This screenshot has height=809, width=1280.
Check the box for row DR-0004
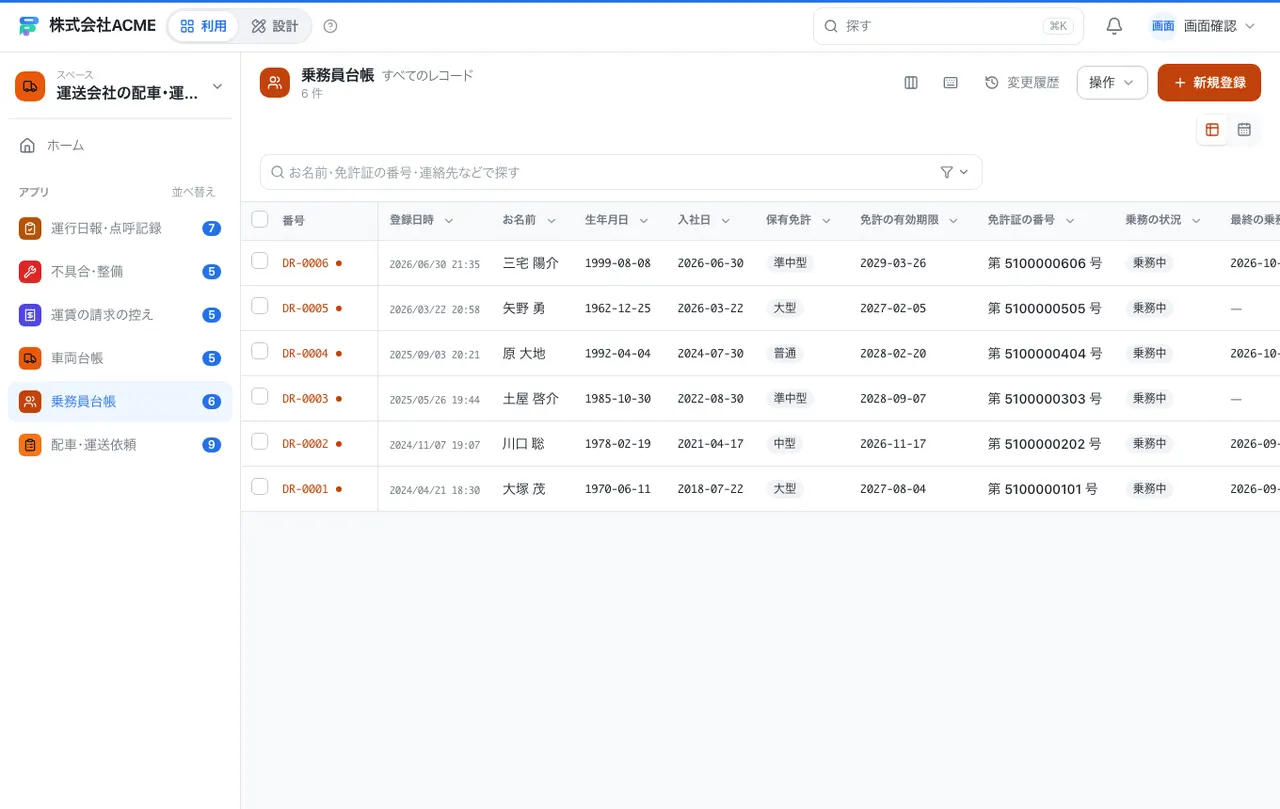(260, 351)
